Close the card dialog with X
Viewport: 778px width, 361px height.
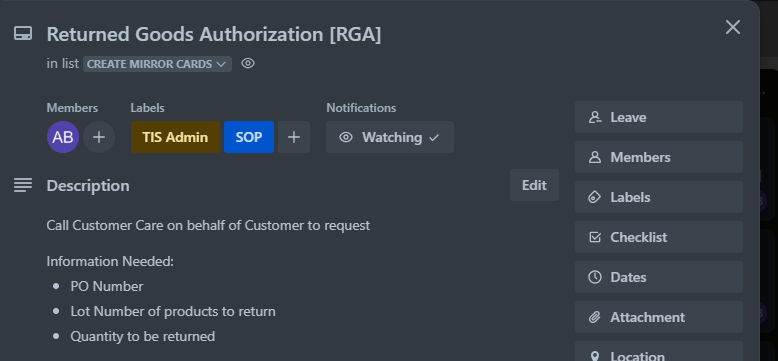[733, 27]
